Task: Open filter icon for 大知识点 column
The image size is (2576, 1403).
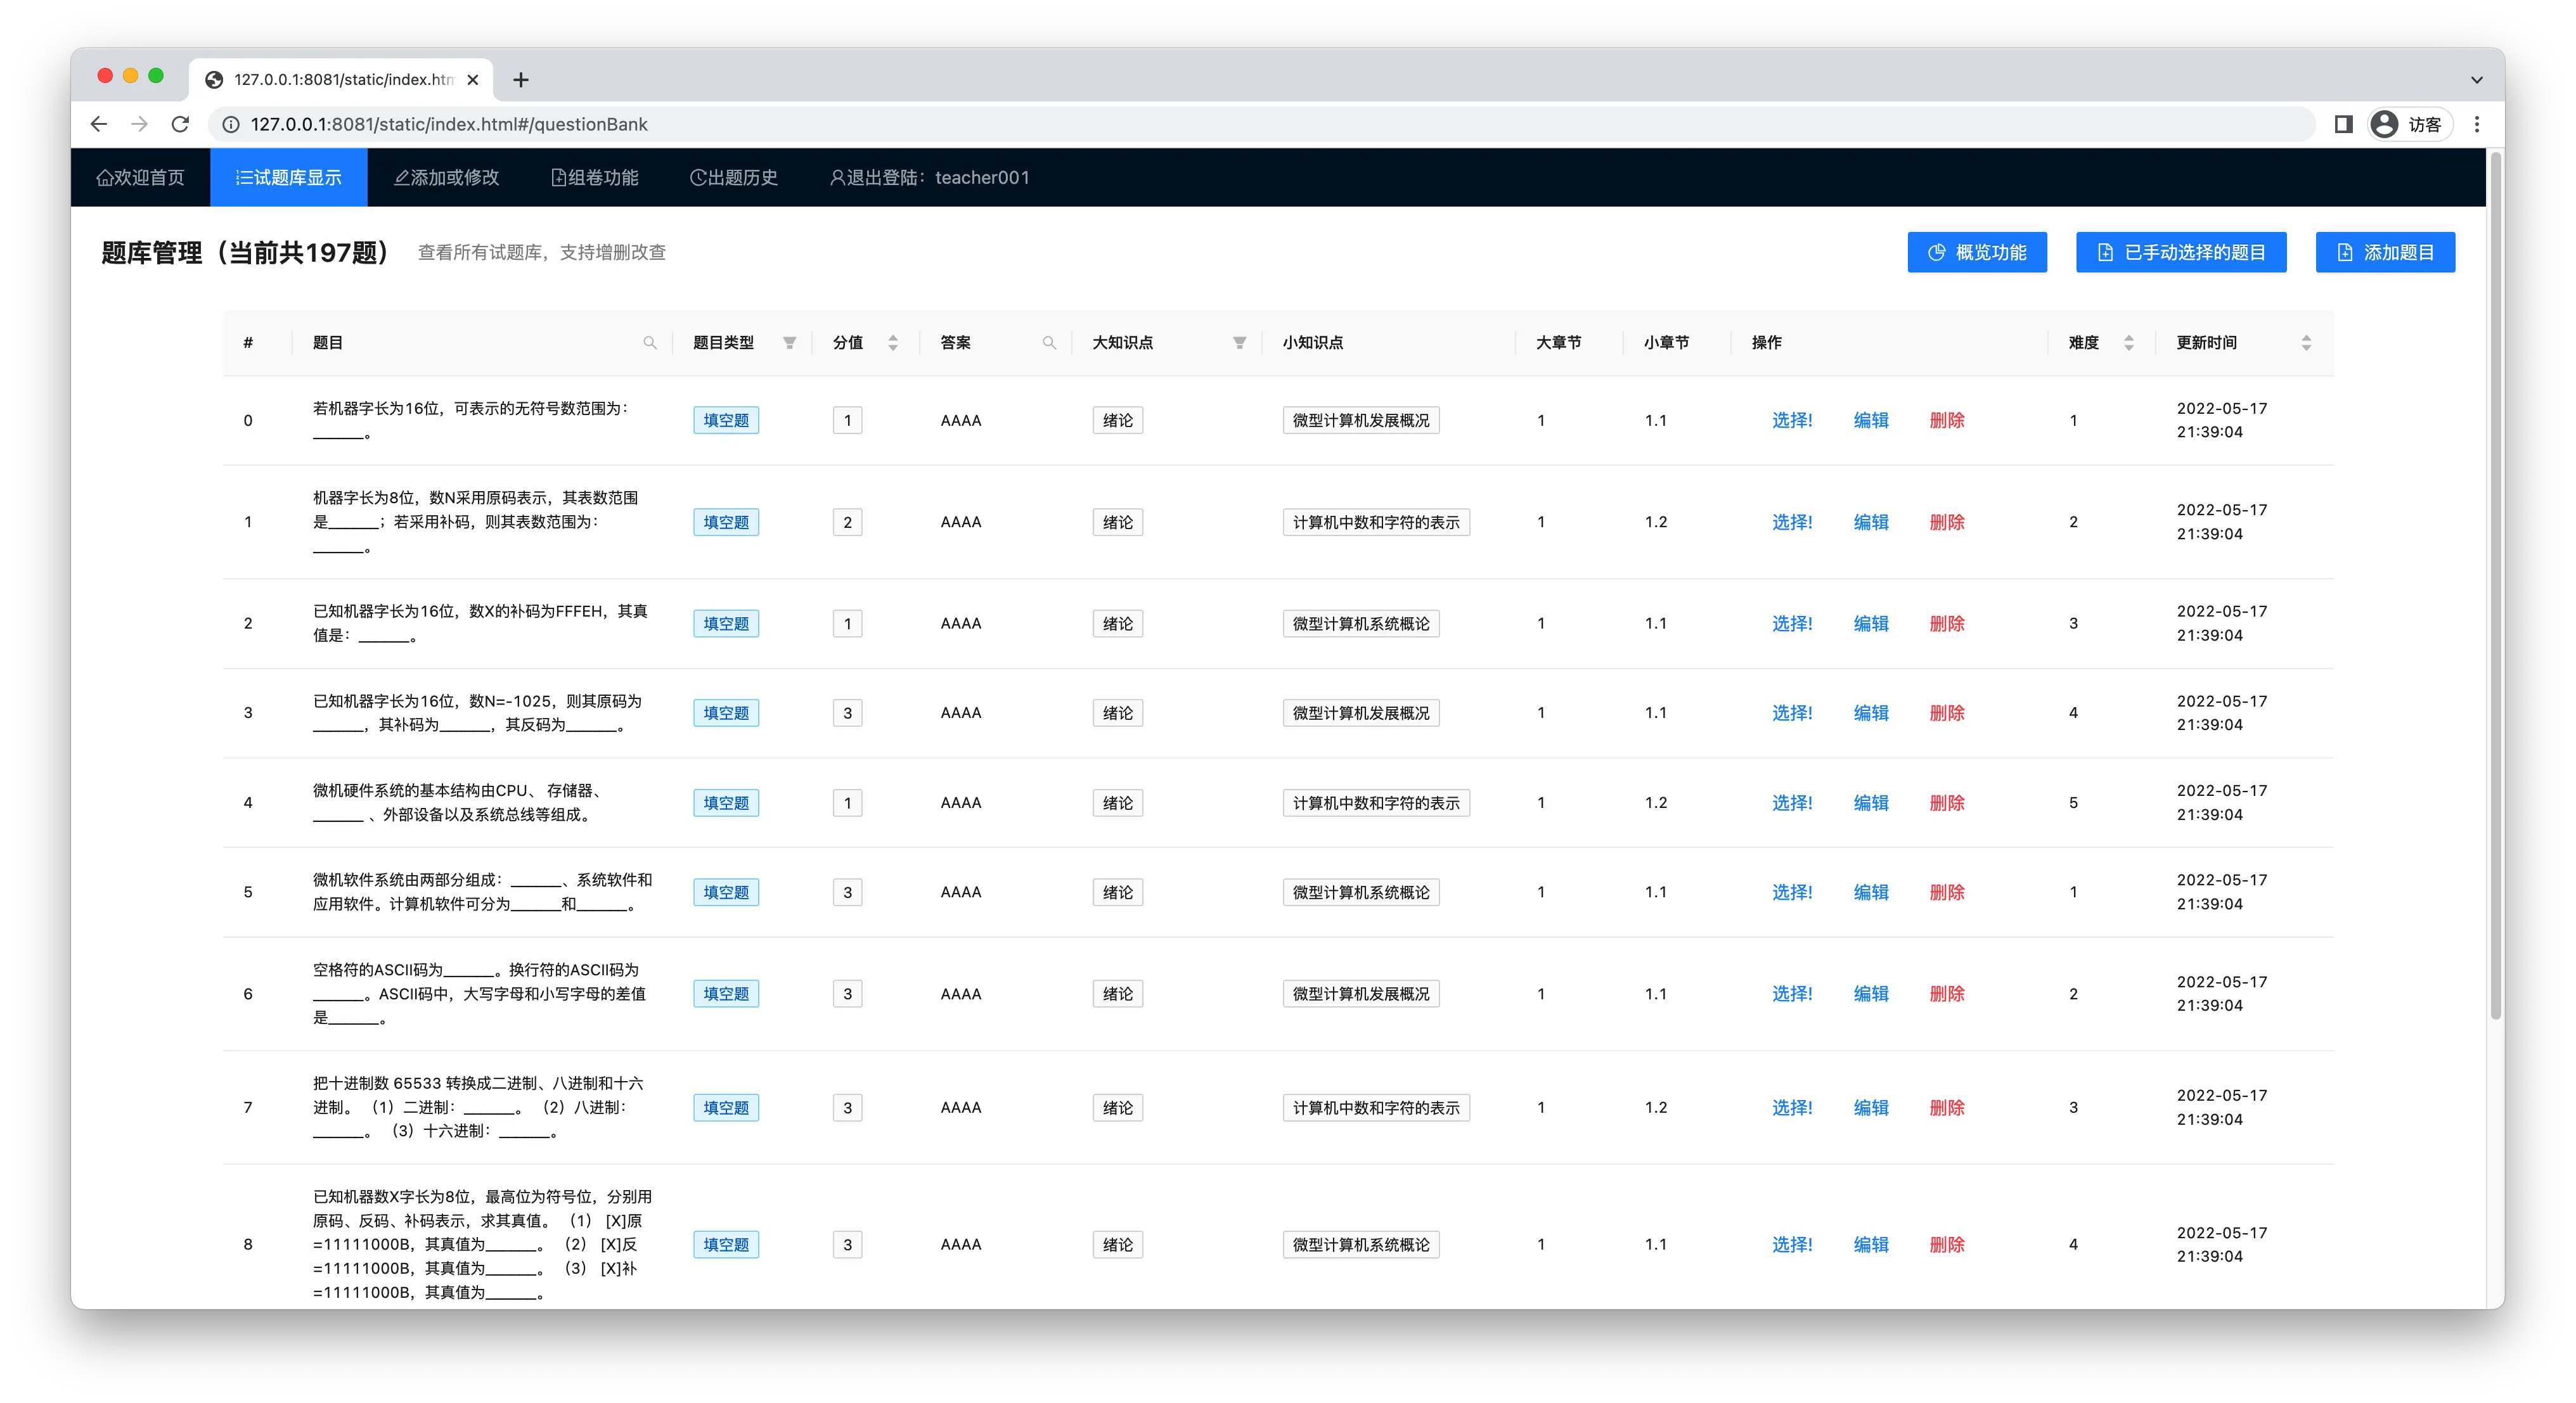Action: coord(1239,343)
